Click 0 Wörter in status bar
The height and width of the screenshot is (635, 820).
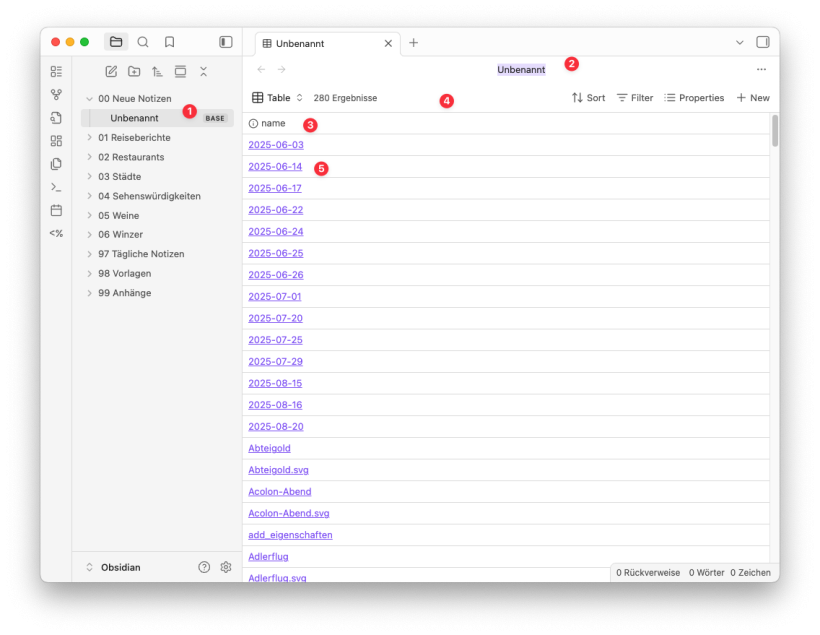pyautogui.click(x=707, y=573)
